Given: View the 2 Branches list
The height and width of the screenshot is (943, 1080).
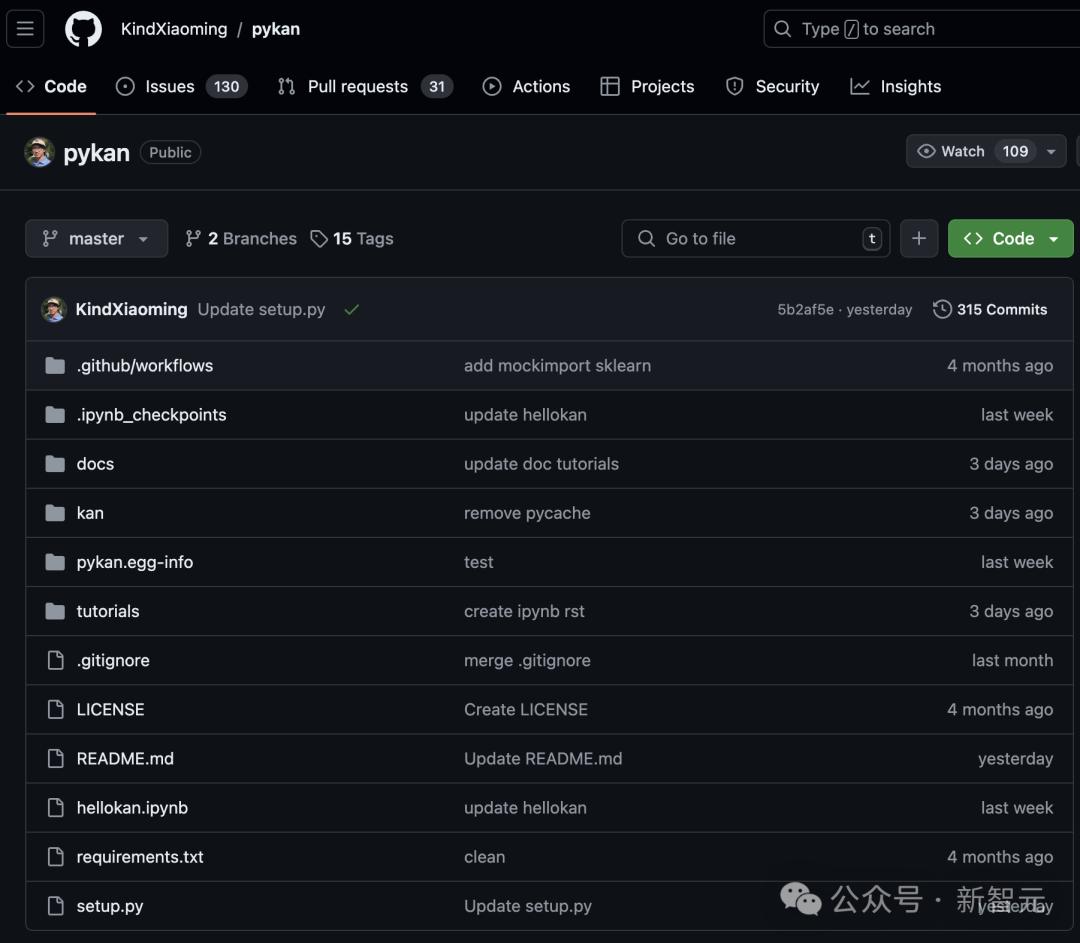Looking at the screenshot, I should [241, 239].
